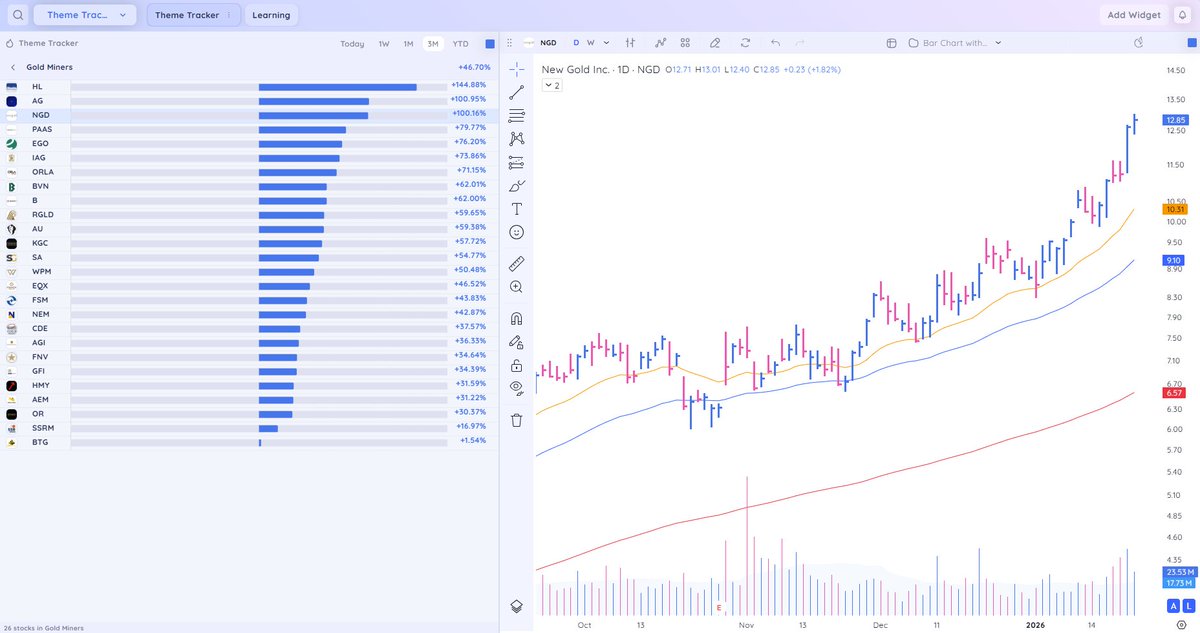Select the D daily timeframe
The height and width of the screenshot is (633, 1200).
[576, 43]
